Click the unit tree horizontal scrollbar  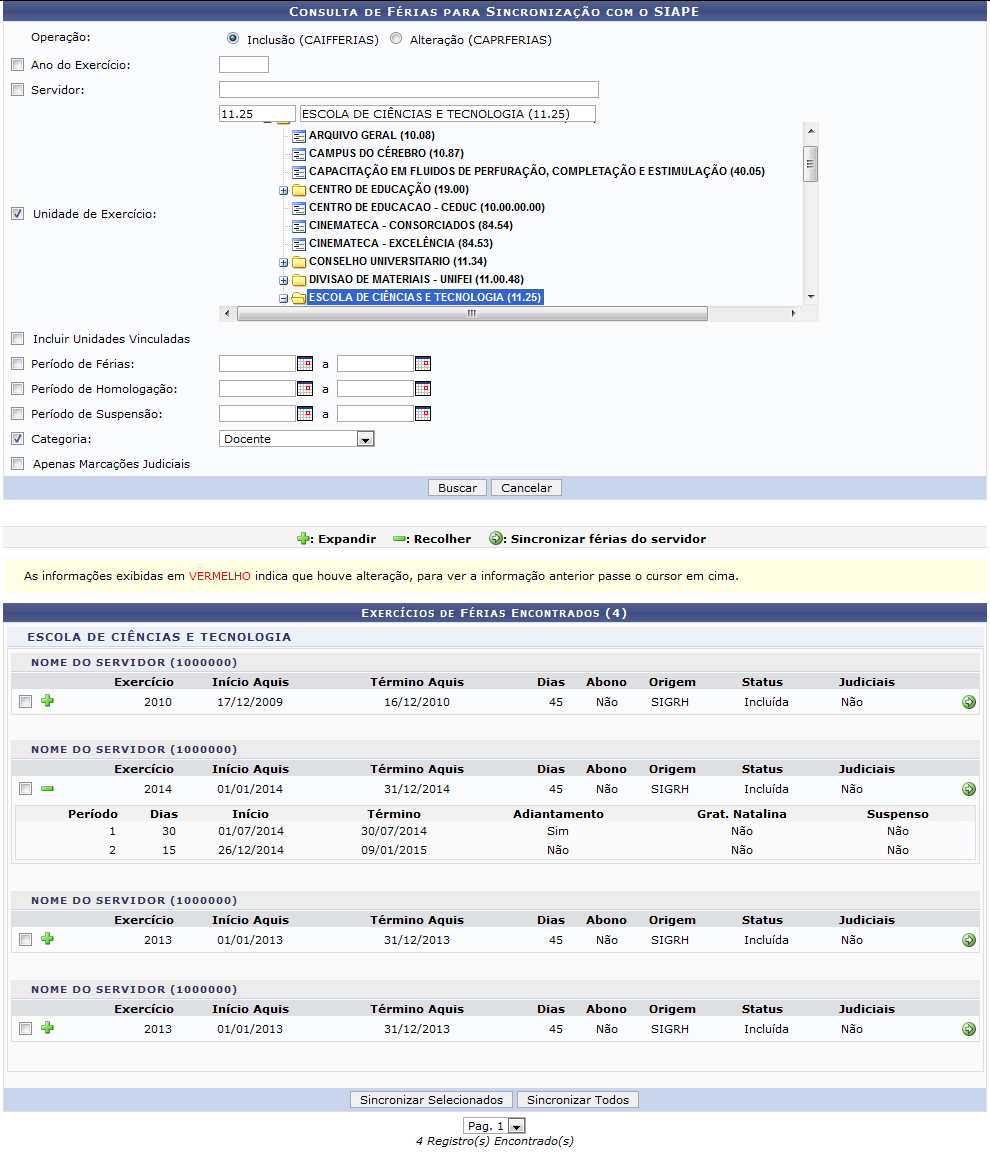coord(470,313)
